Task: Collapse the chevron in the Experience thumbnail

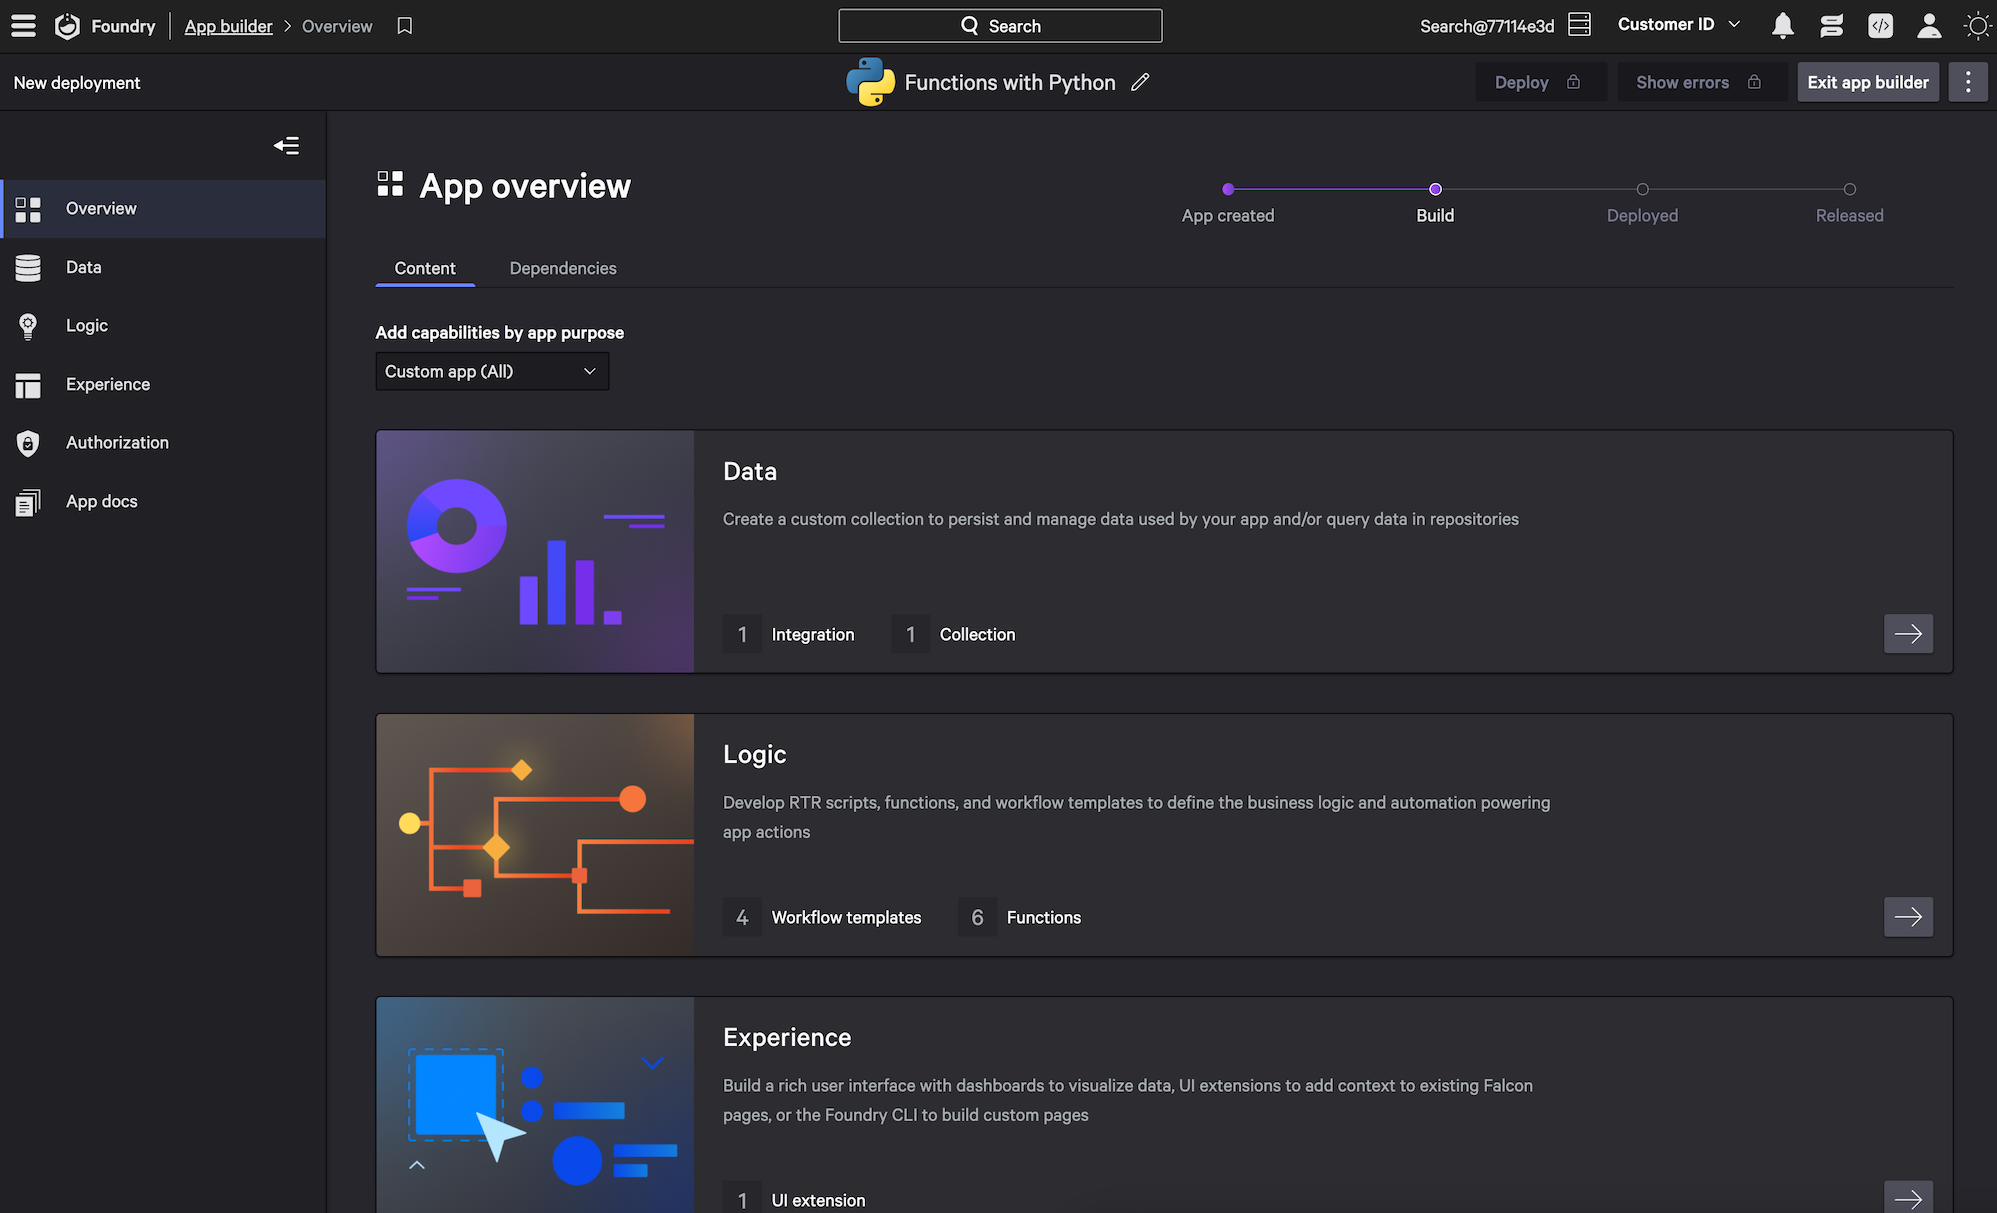Action: tap(417, 1165)
